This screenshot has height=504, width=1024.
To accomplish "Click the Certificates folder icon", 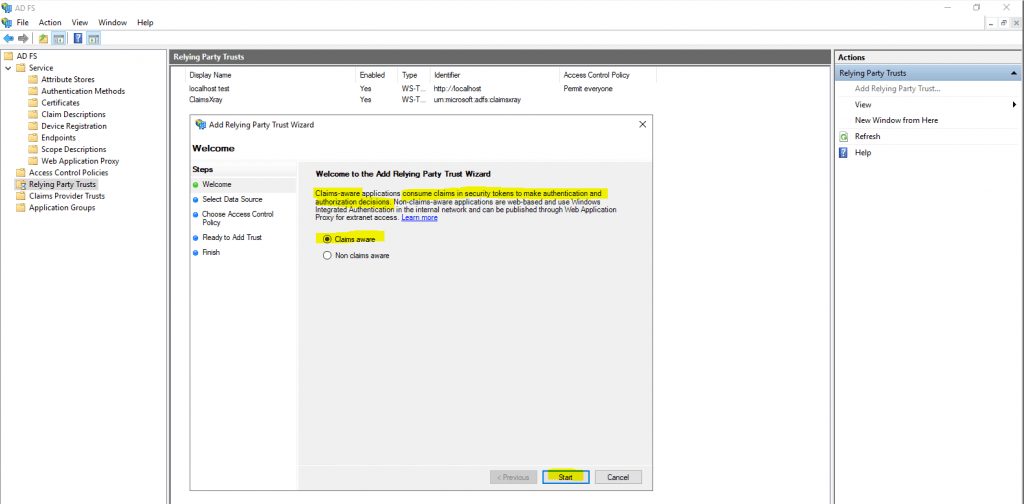I will point(33,103).
